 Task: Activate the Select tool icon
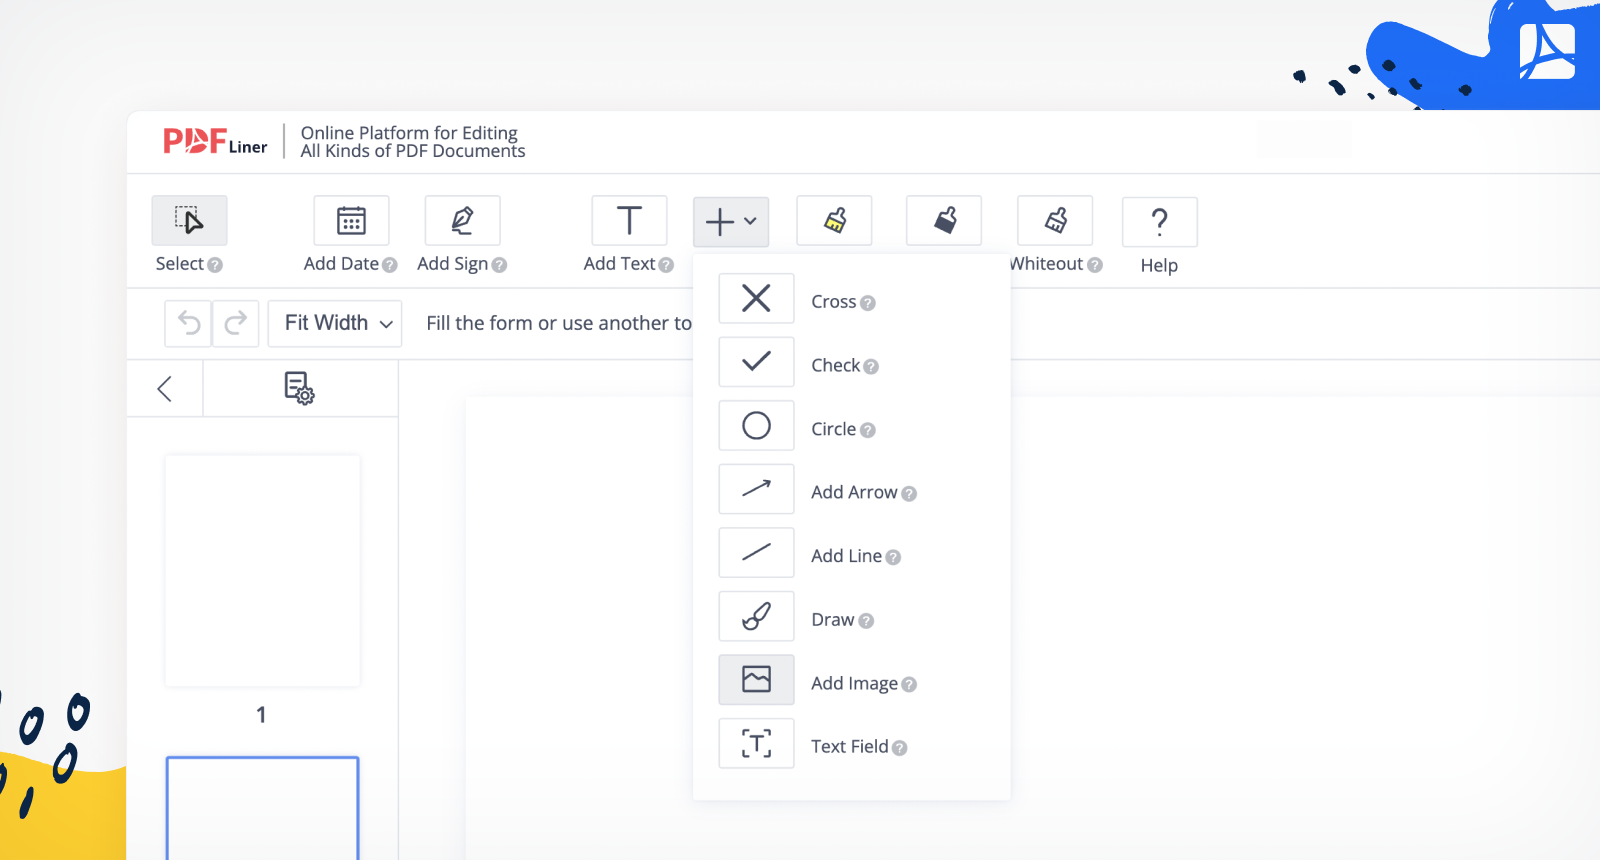coord(189,220)
